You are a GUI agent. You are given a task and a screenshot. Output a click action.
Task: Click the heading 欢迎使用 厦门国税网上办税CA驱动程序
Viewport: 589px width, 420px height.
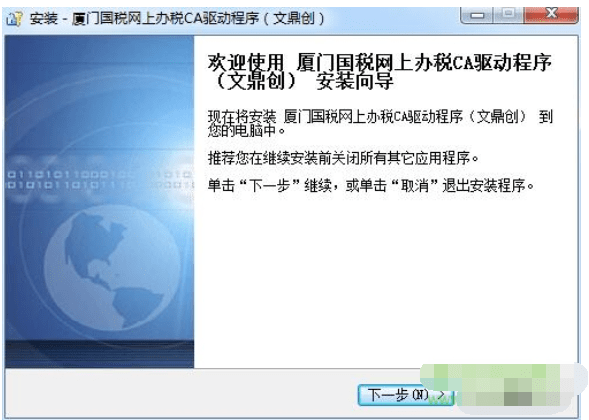click(379, 72)
